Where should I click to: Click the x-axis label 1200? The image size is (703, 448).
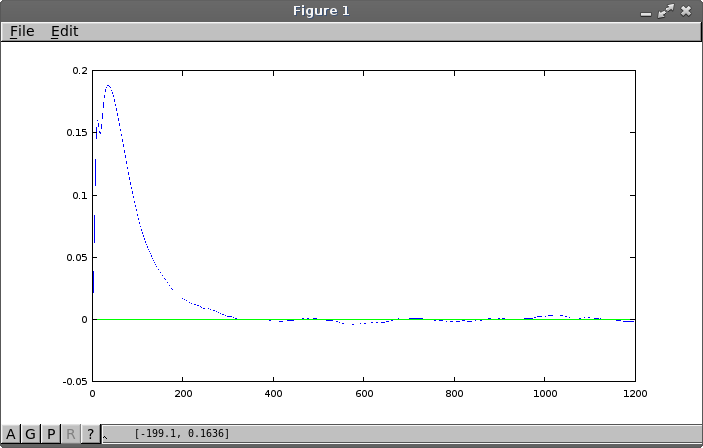(635, 394)
